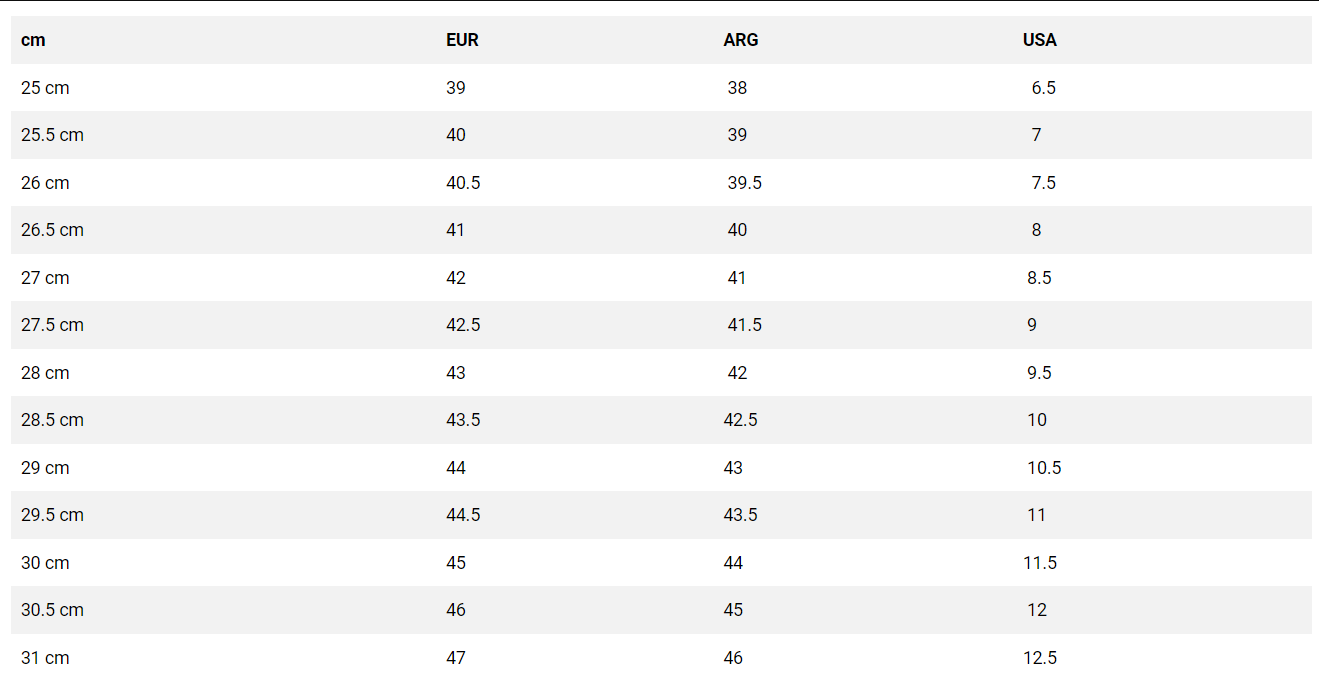Click EUR size 40 cell

pos(456,135)
